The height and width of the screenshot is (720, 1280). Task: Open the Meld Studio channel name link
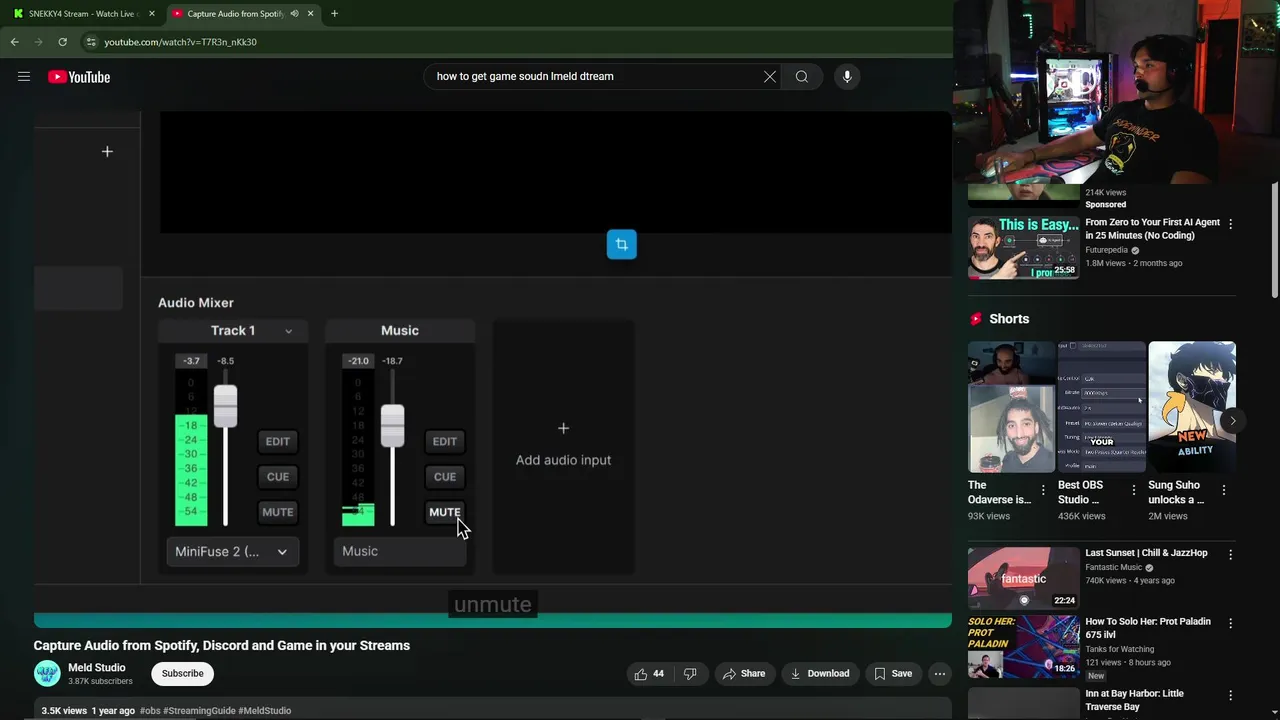click(97, 668)
